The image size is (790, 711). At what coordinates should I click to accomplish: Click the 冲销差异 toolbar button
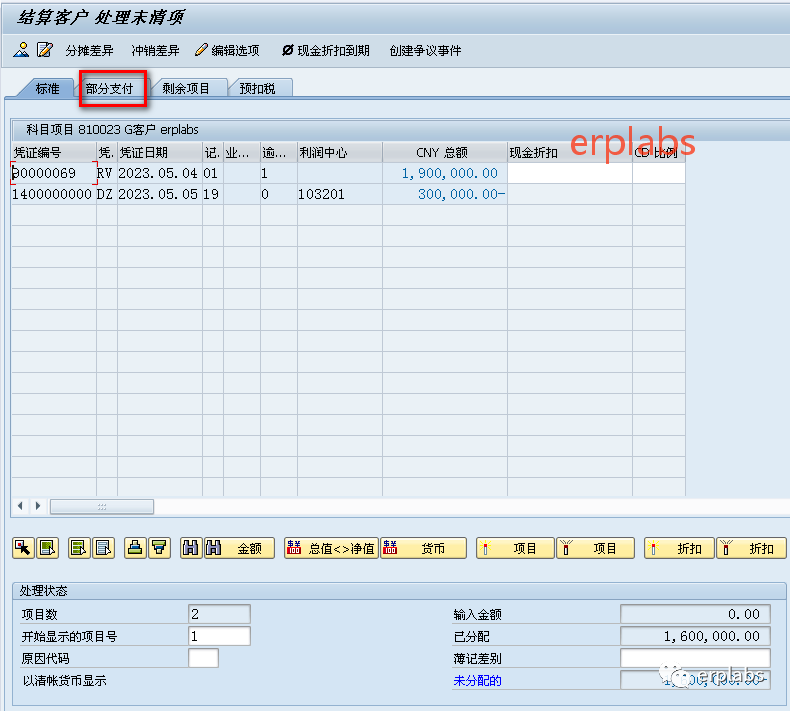pyautogui.click(x=155, y=50)
